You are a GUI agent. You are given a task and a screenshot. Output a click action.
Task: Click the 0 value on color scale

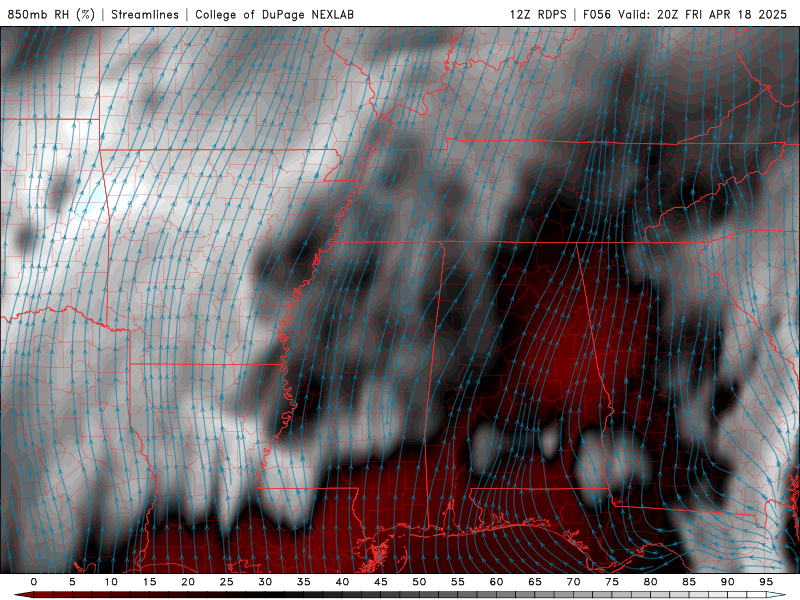(x=34, y=582)
